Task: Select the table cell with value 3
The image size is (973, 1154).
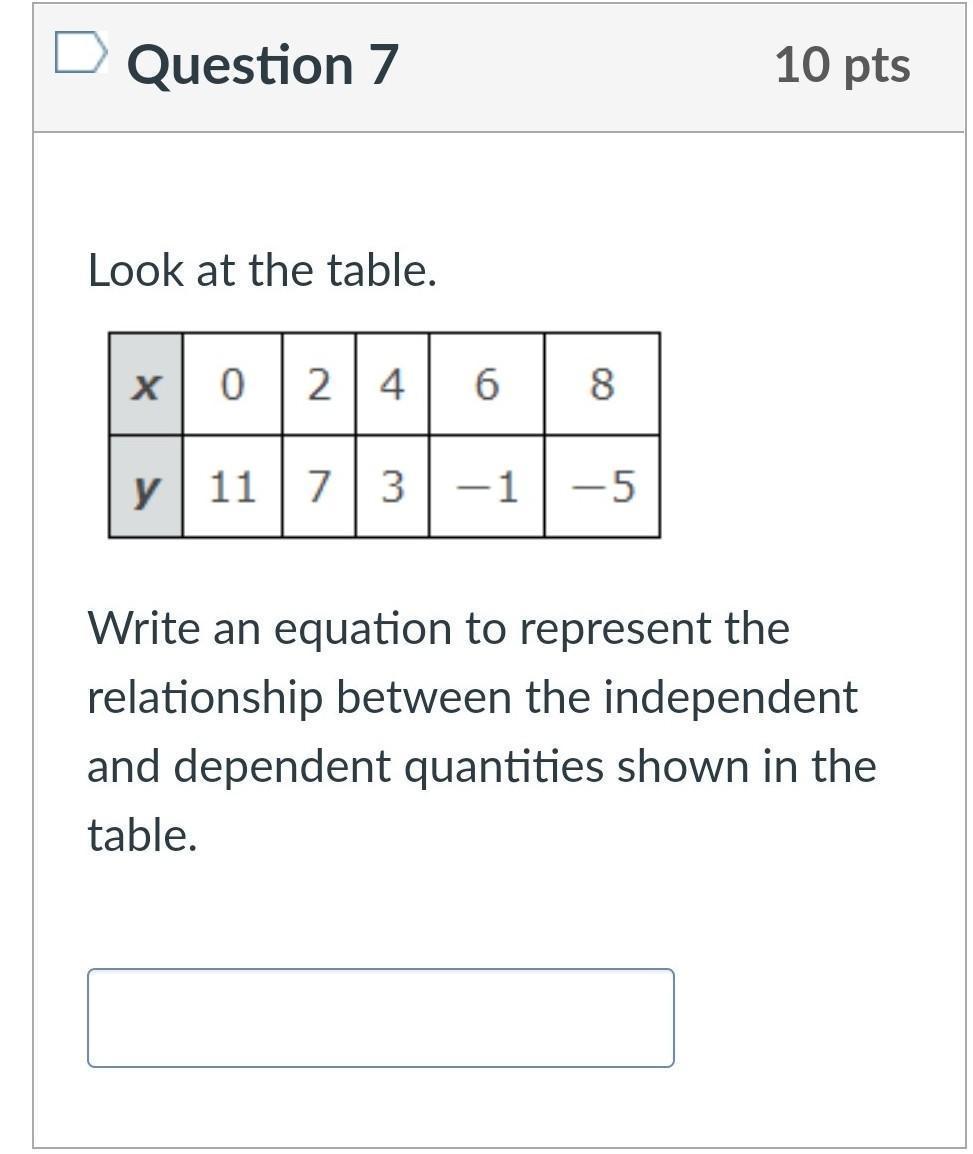Action: [392, 486]
